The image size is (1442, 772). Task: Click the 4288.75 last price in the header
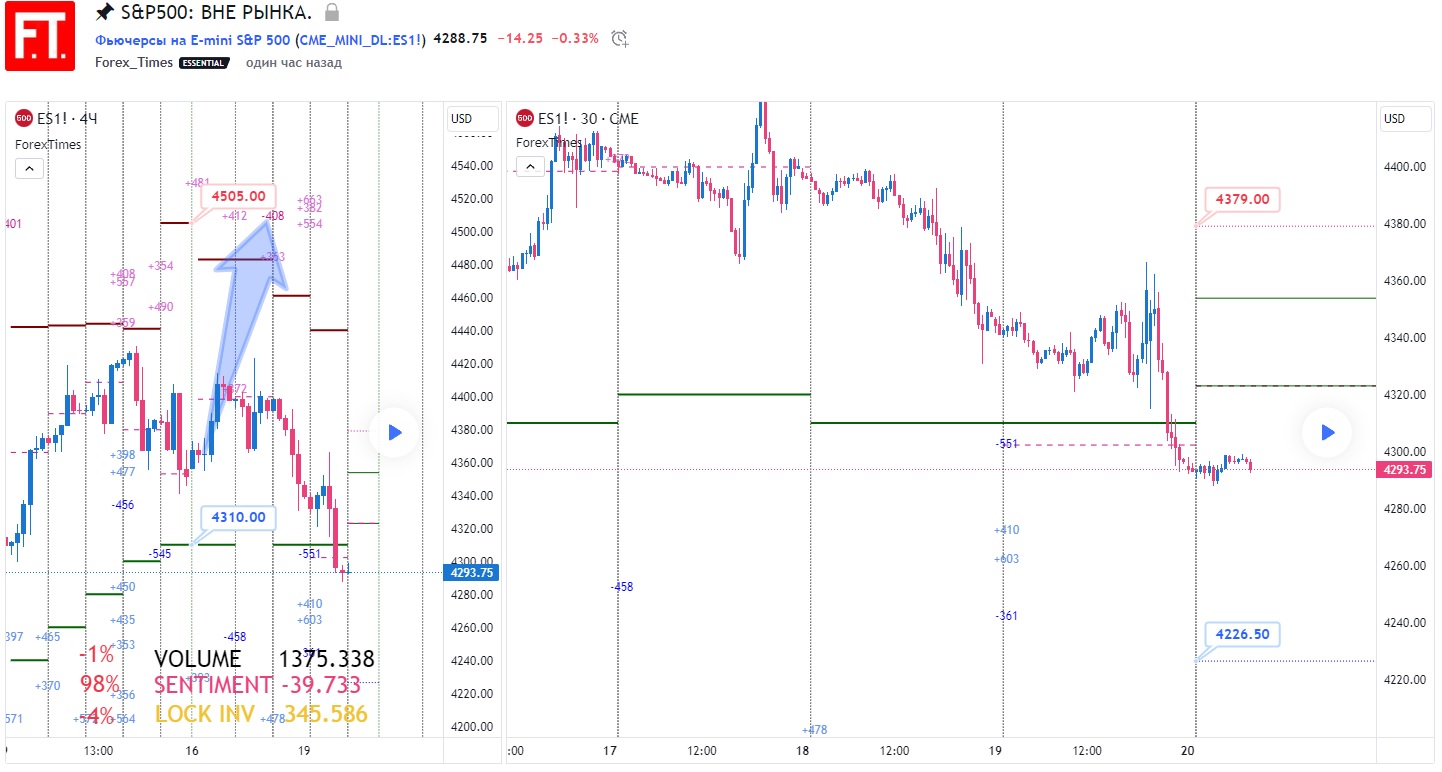pyautogui.click(x=460, y=39)
